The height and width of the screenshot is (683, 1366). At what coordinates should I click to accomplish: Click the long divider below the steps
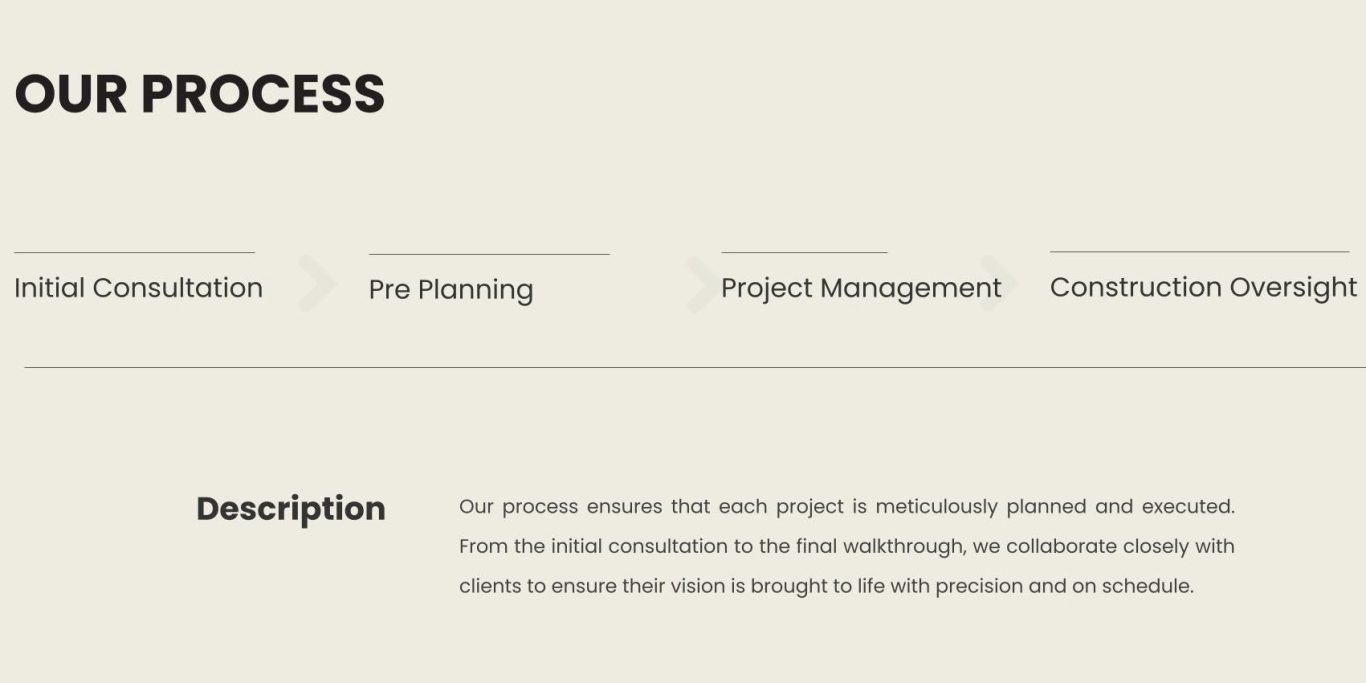coord(695,368)
